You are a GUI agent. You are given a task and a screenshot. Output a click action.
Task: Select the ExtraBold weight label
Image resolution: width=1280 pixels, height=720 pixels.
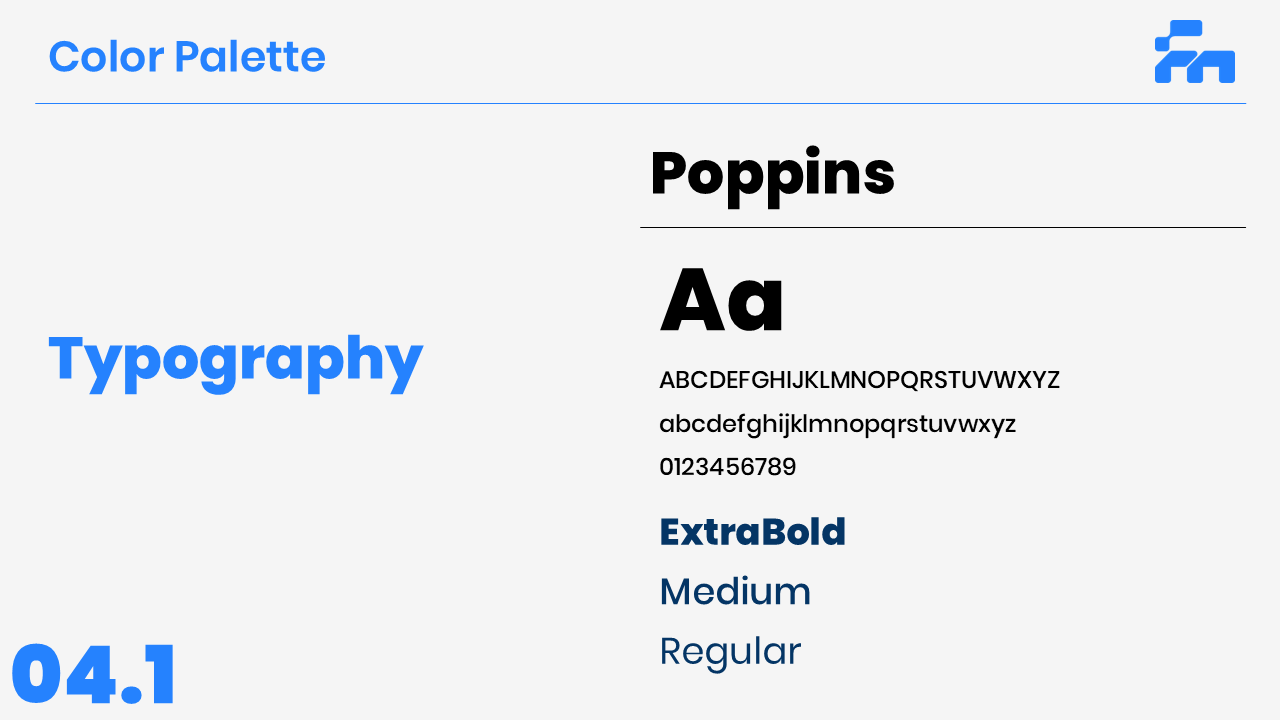point(752,532)
